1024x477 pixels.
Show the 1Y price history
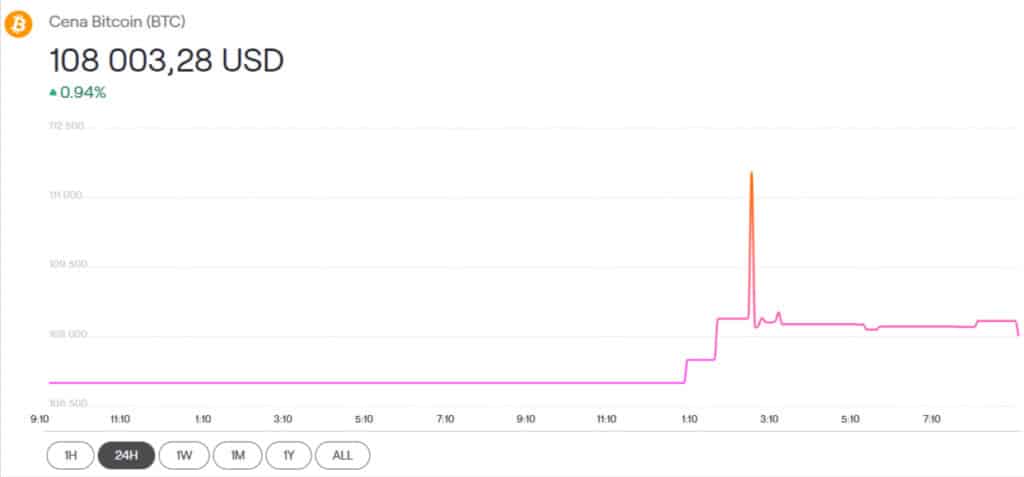click(x=289, y=455)
